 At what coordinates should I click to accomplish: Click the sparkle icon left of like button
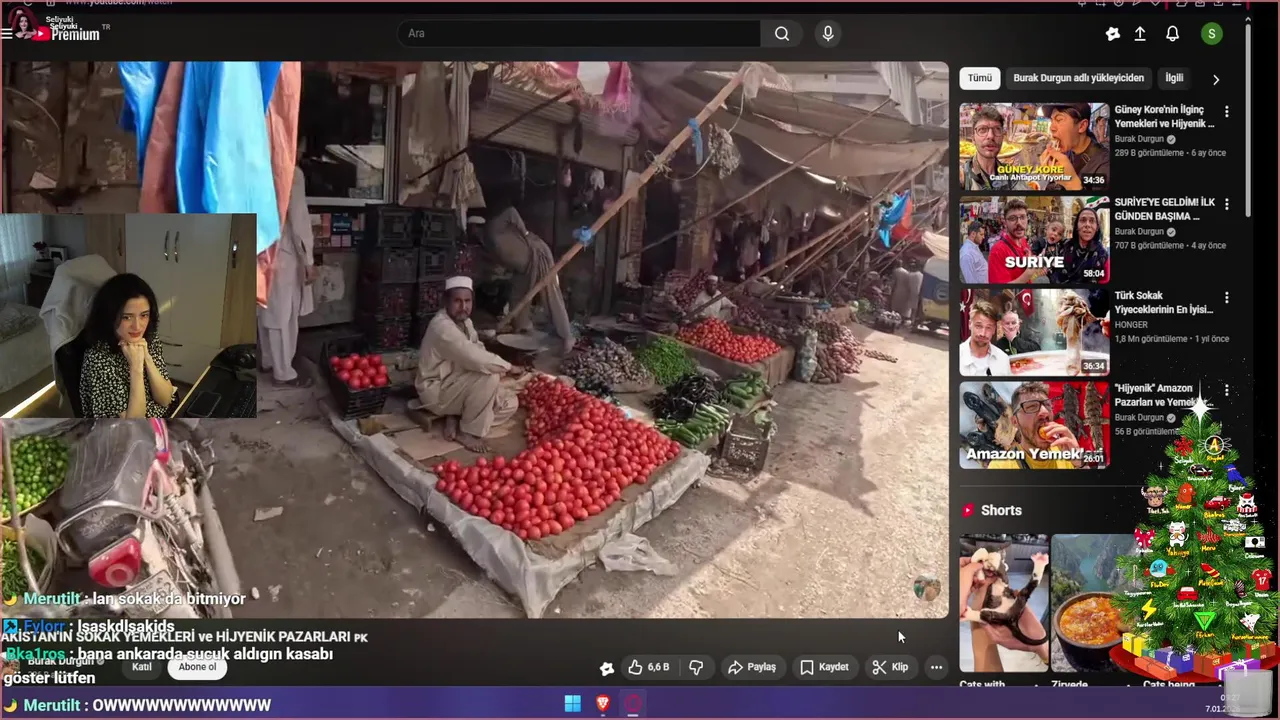coord(606,668)
